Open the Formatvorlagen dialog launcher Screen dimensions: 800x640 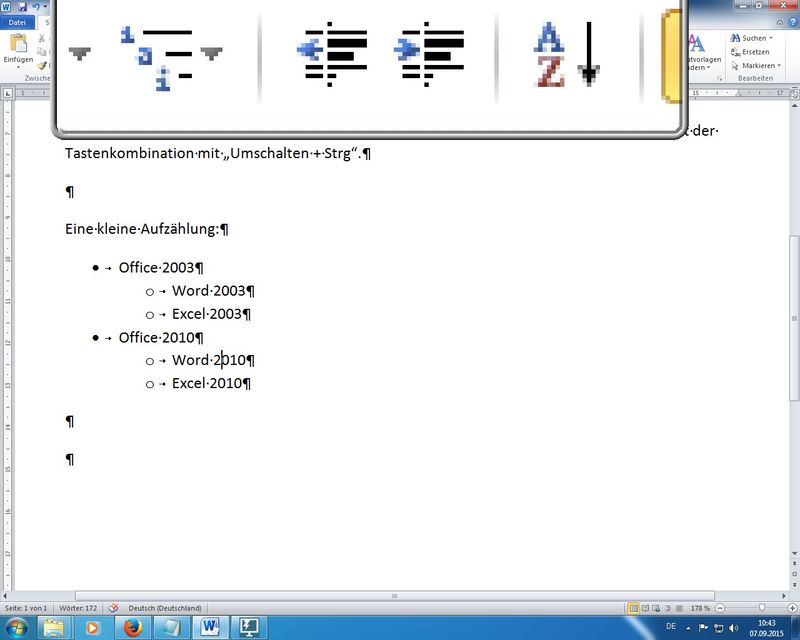click(719, 79)
